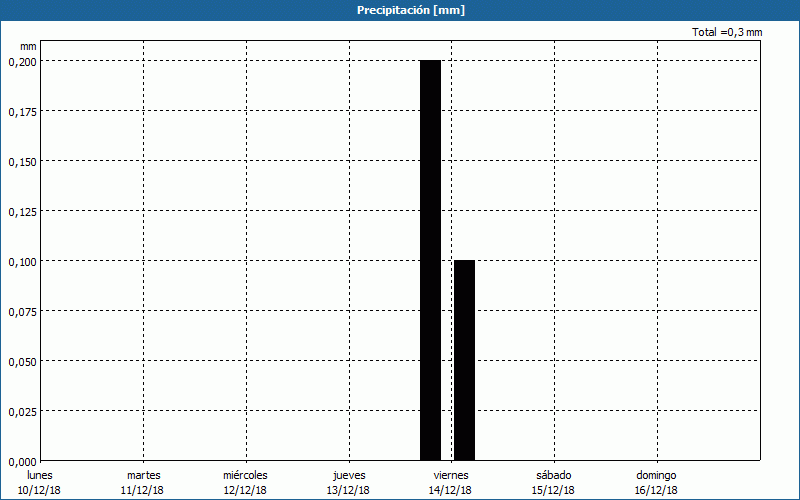Click the 11/12/18 date label

point(142,490)
